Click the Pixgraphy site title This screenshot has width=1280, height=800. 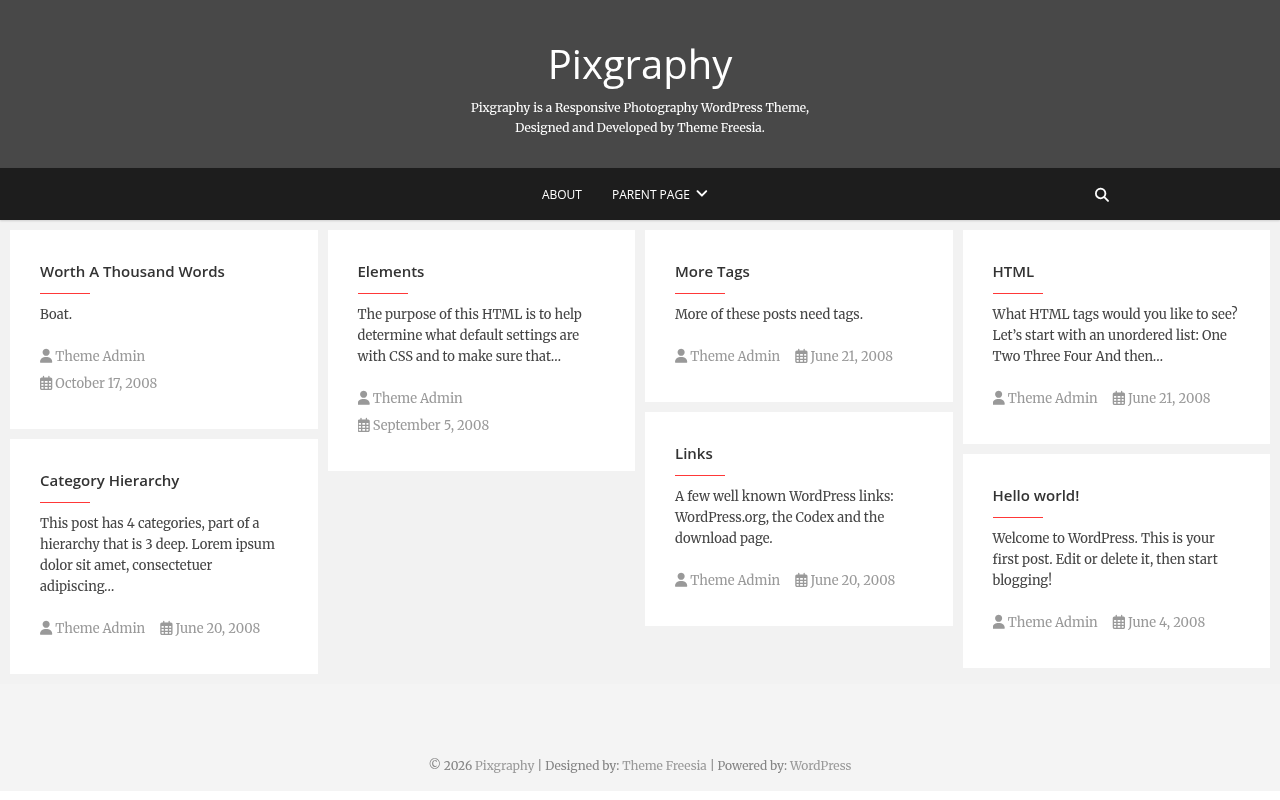tap(640, 64)
